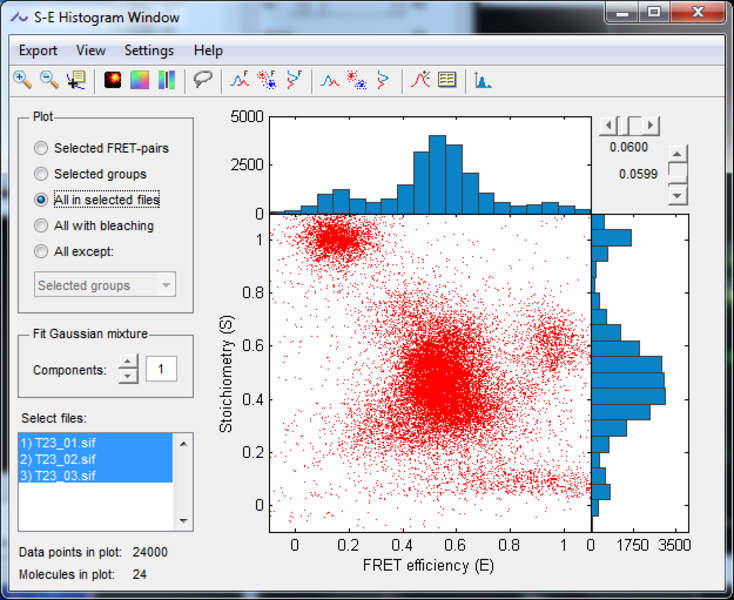Open the Export menu
734x600 pixels.
point(38,50)
